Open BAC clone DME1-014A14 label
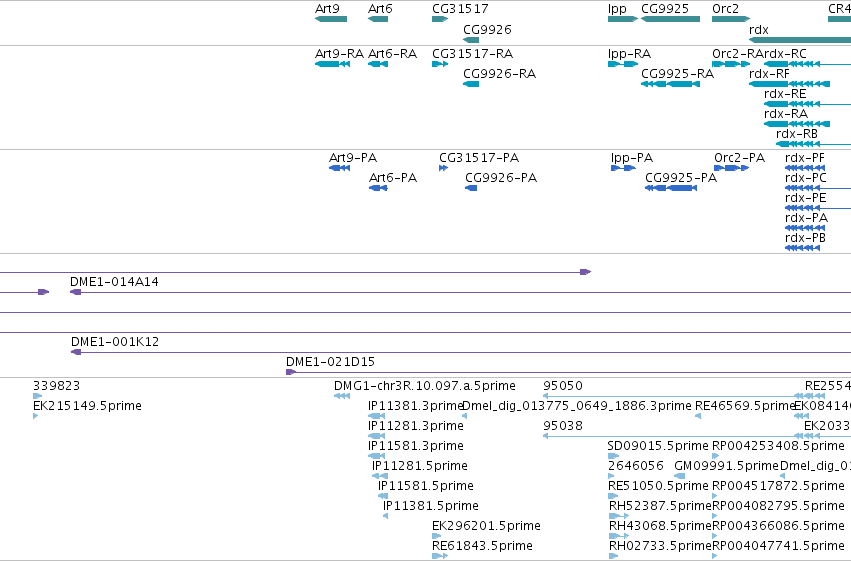 tap(114, 282)
